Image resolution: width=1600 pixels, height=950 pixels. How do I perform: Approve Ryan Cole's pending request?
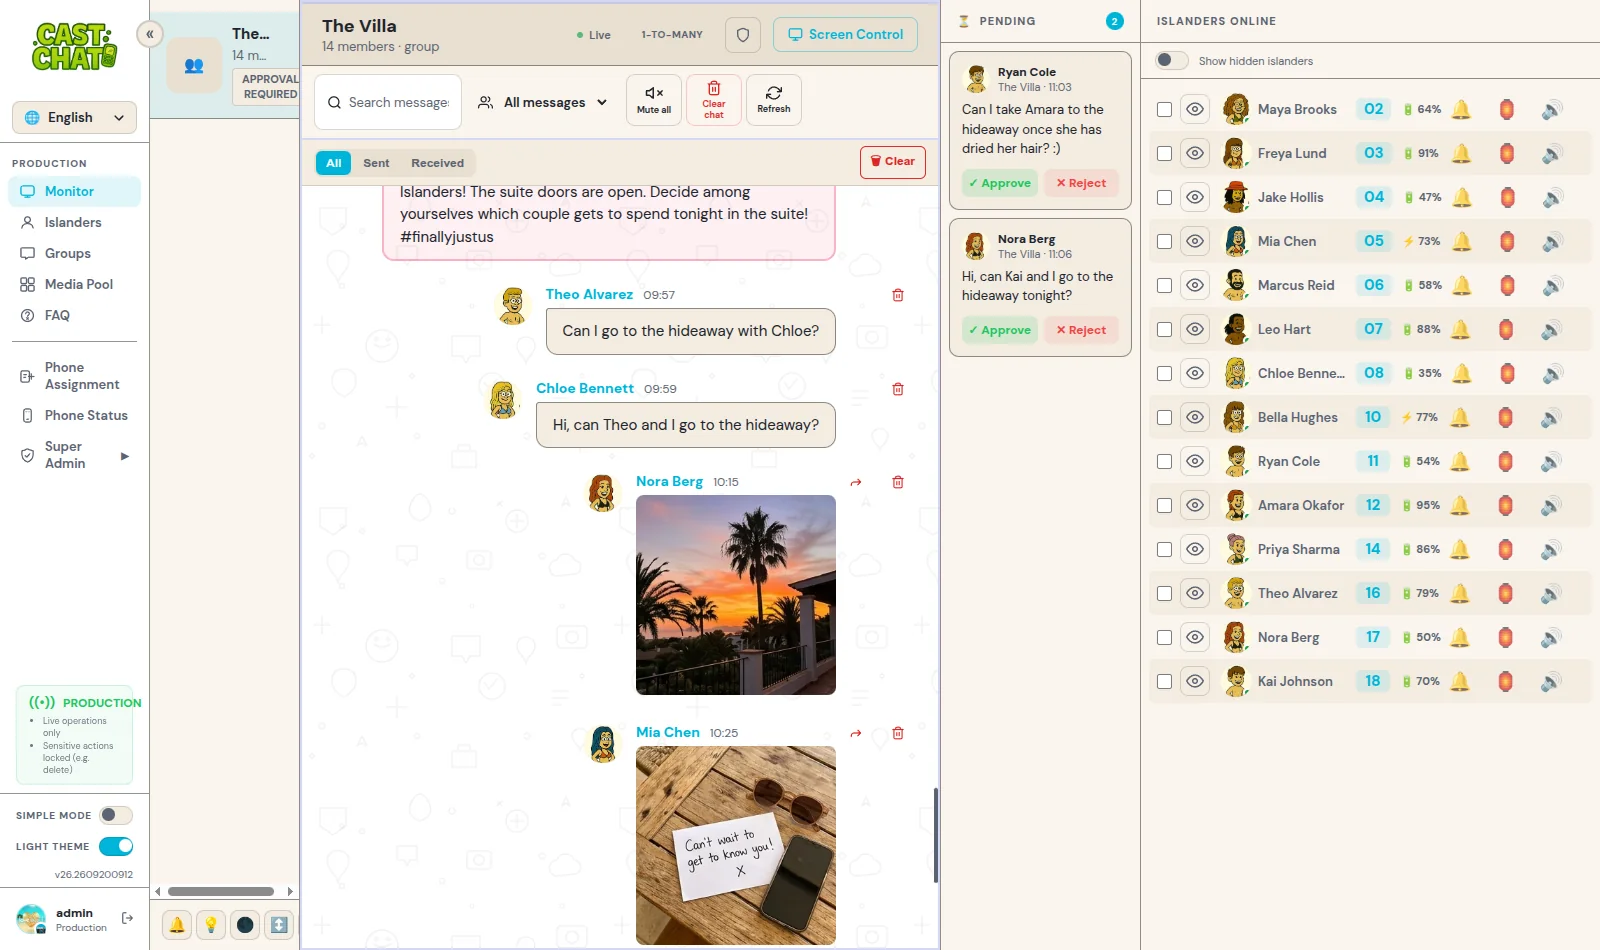tap(1000, 183)
